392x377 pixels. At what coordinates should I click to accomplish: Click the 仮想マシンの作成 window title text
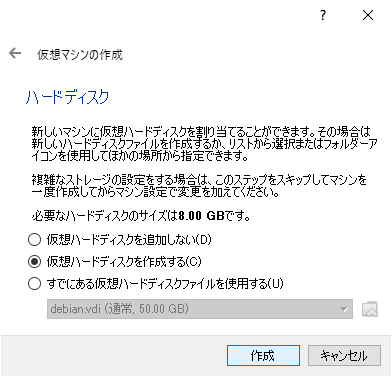tap(80, 54)
